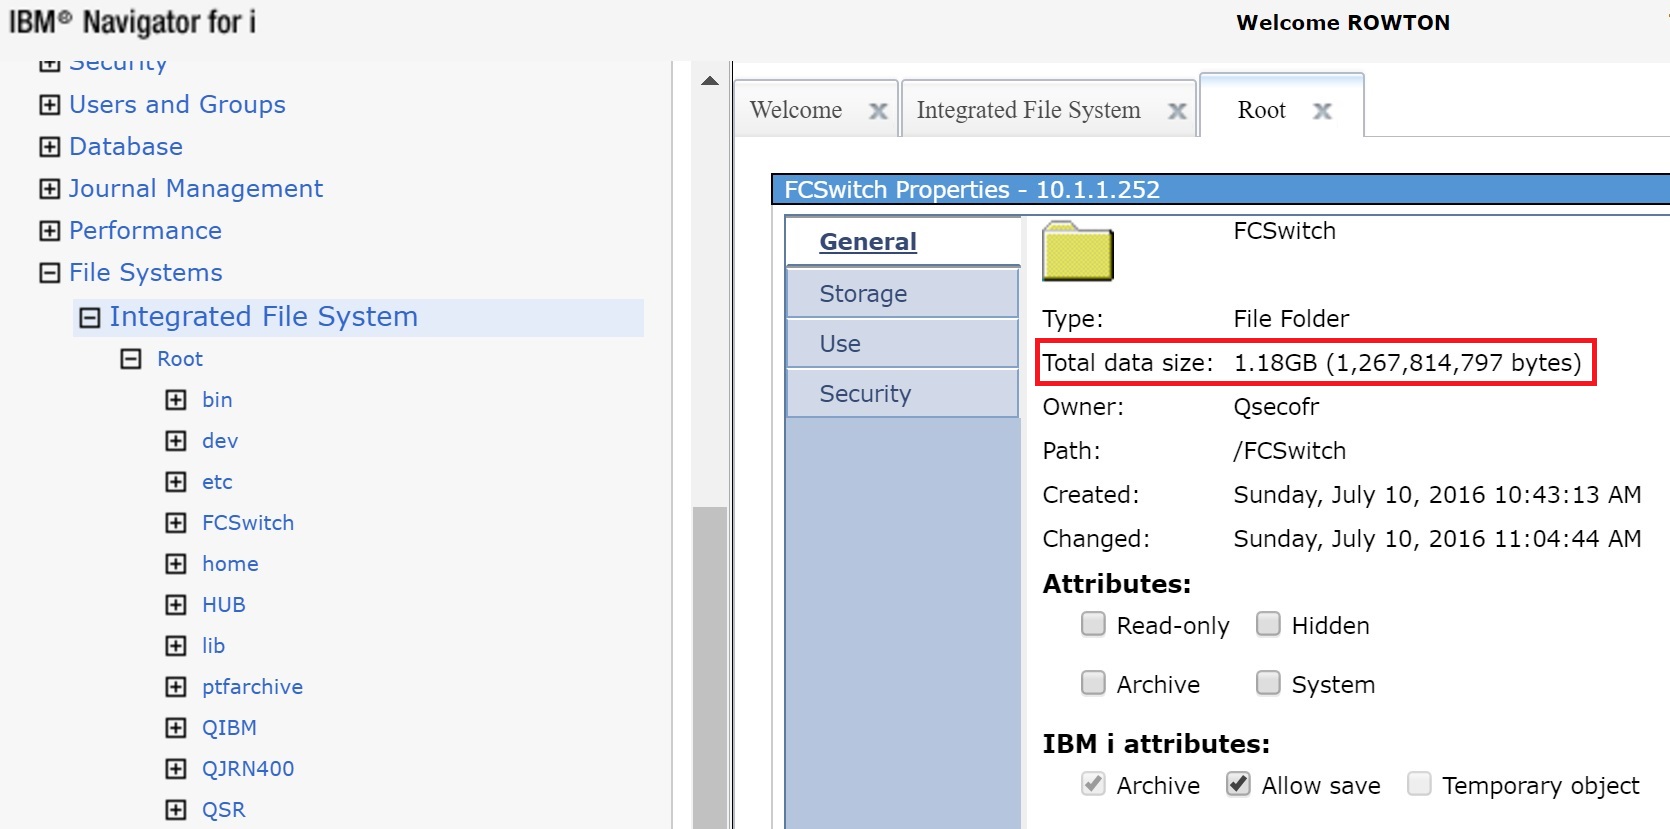The width and height of the screenshot is (1670, 829).
Task: Close the Welcome tab with its X
Action: (878, 111)
